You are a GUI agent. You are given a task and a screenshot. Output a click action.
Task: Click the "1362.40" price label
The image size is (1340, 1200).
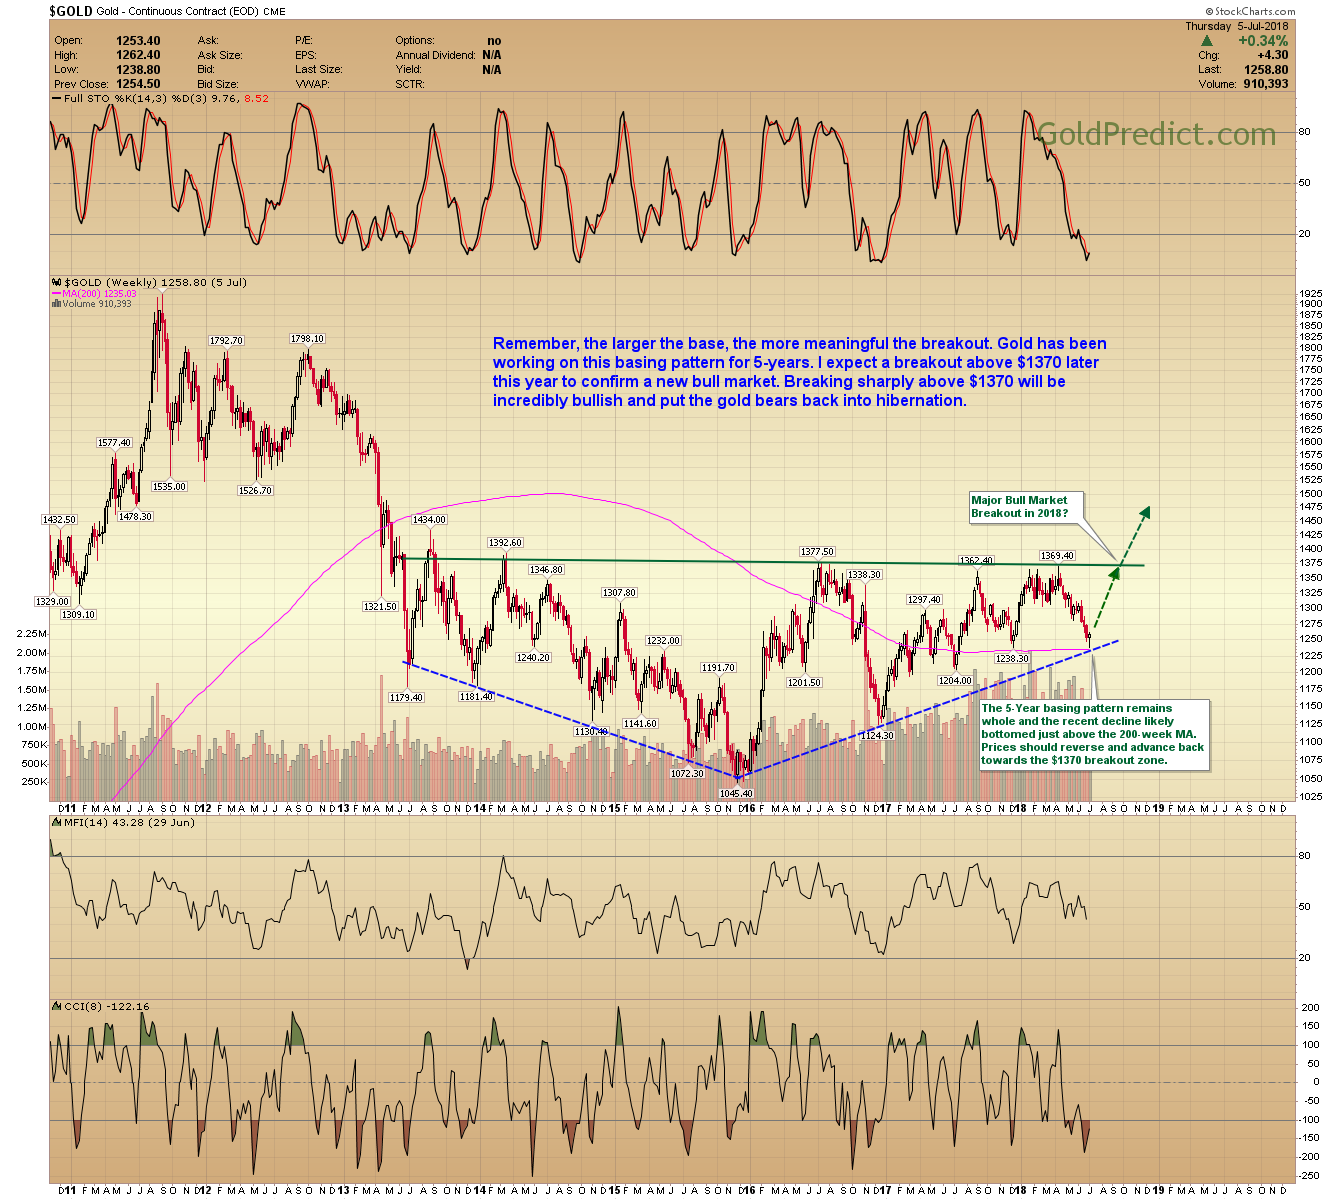tap(976, 561)
